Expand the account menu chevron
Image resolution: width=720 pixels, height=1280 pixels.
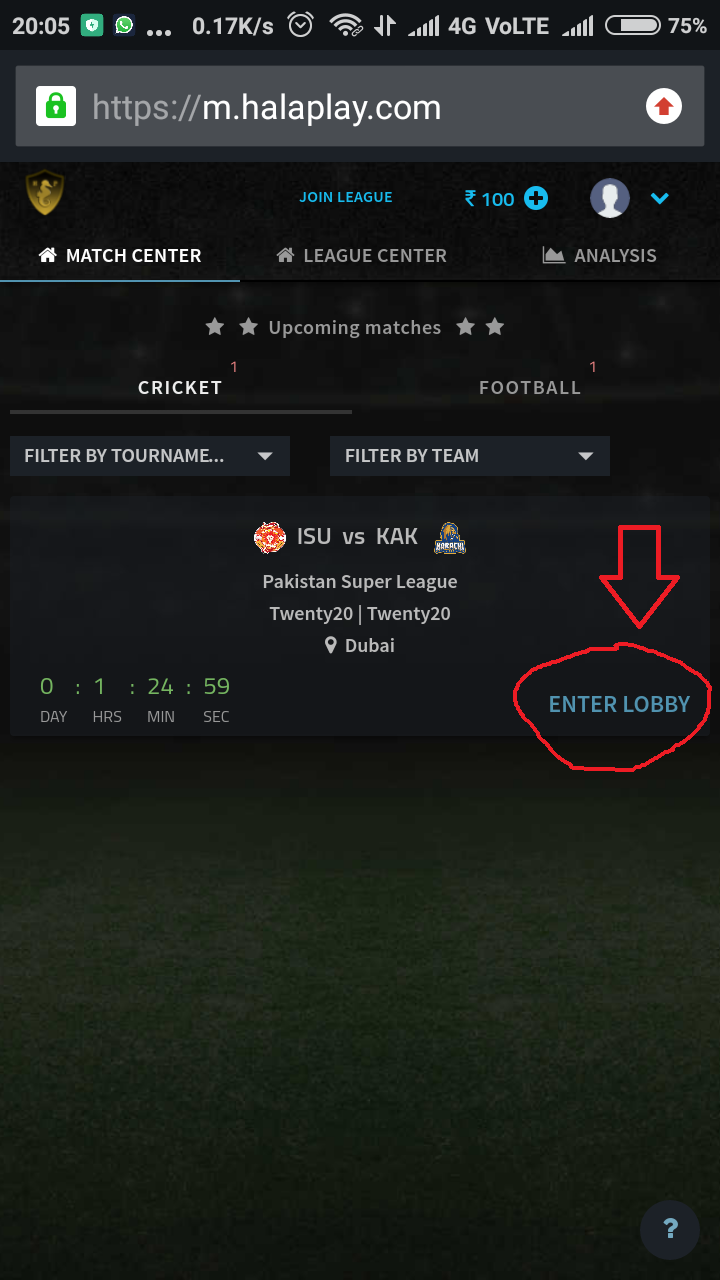659,198
